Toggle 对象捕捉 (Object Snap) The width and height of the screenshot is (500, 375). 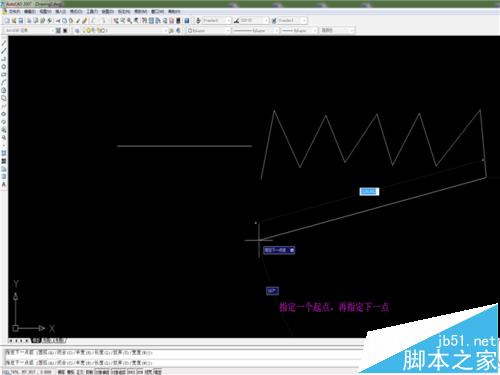[x=102, y=372]
